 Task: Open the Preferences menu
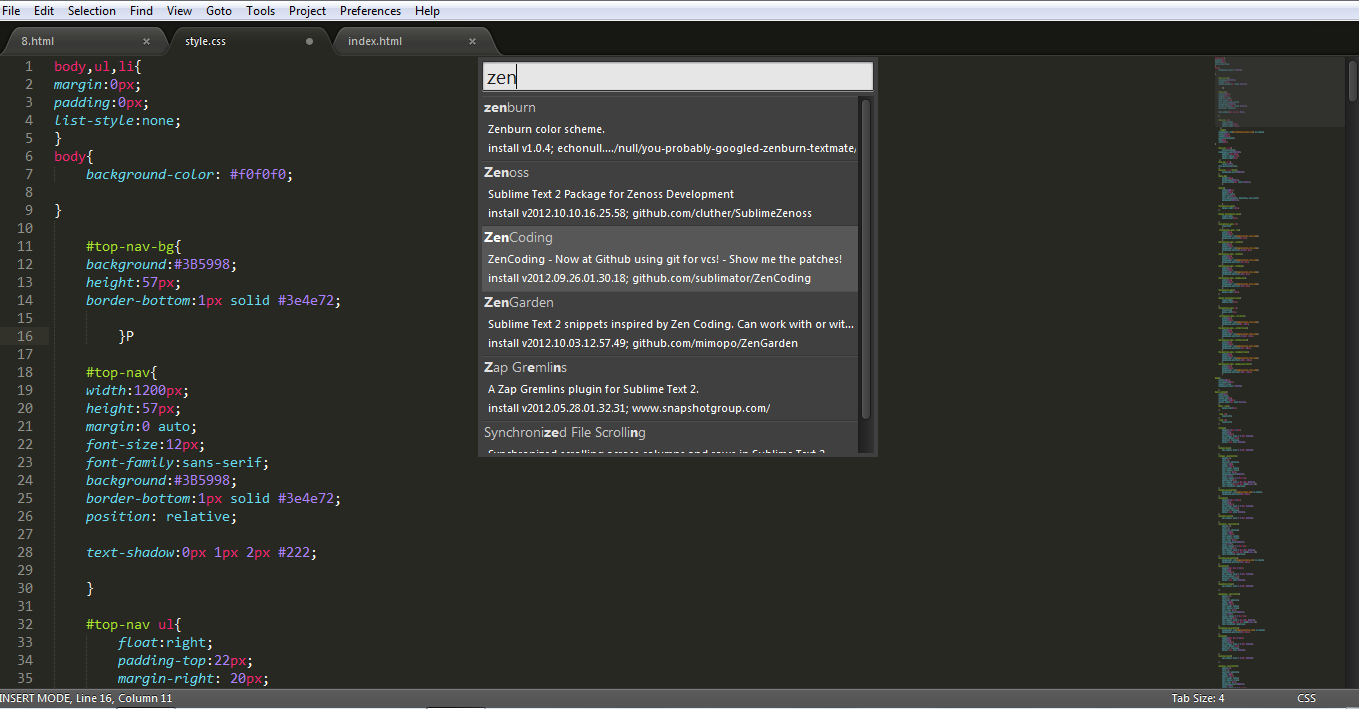pyautogui.click(x=370, y=11)
